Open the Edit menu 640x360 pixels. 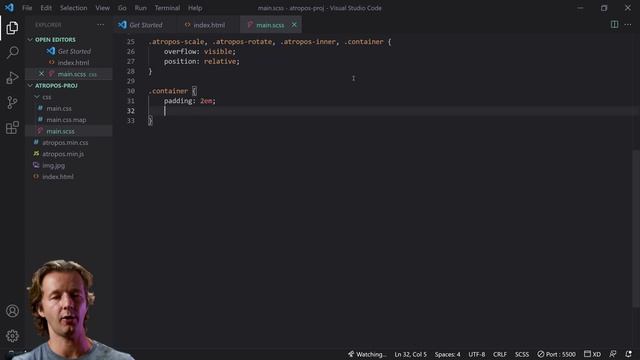tap(46, 8)
